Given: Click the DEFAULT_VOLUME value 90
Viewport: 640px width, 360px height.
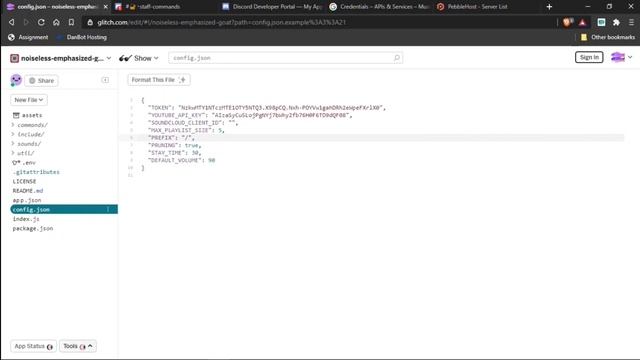Looking at the screenshot, I should (x=211, y=160).
